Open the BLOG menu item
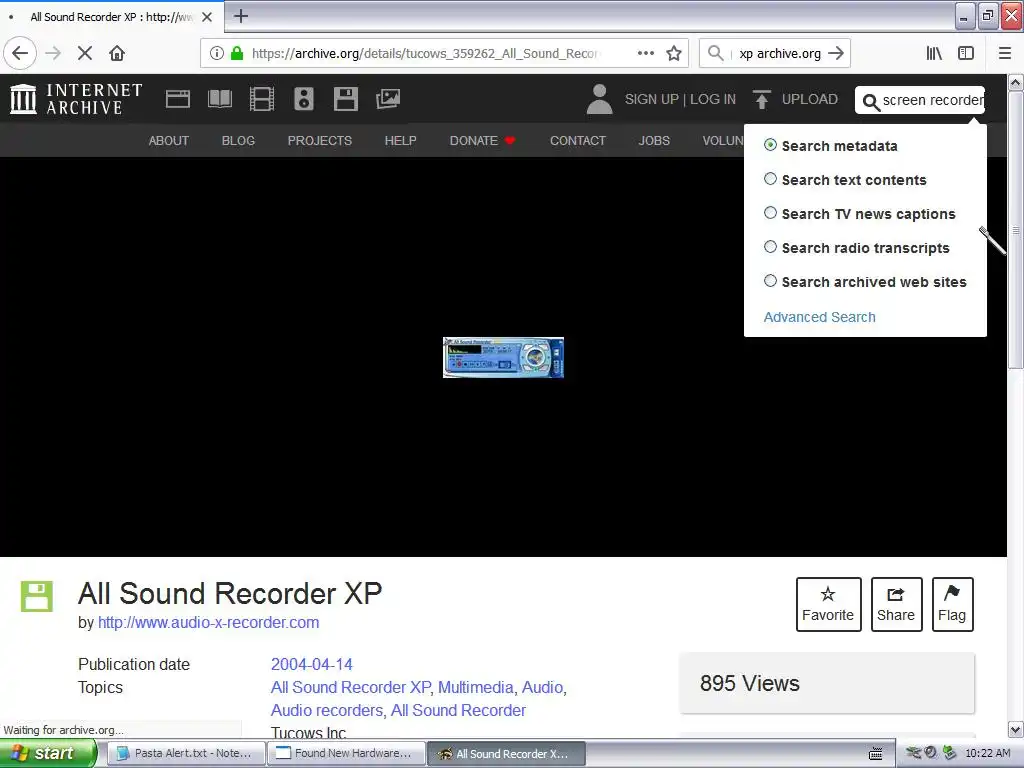The height and width of the screenshot is (768, 1024). tap(238, 140)
